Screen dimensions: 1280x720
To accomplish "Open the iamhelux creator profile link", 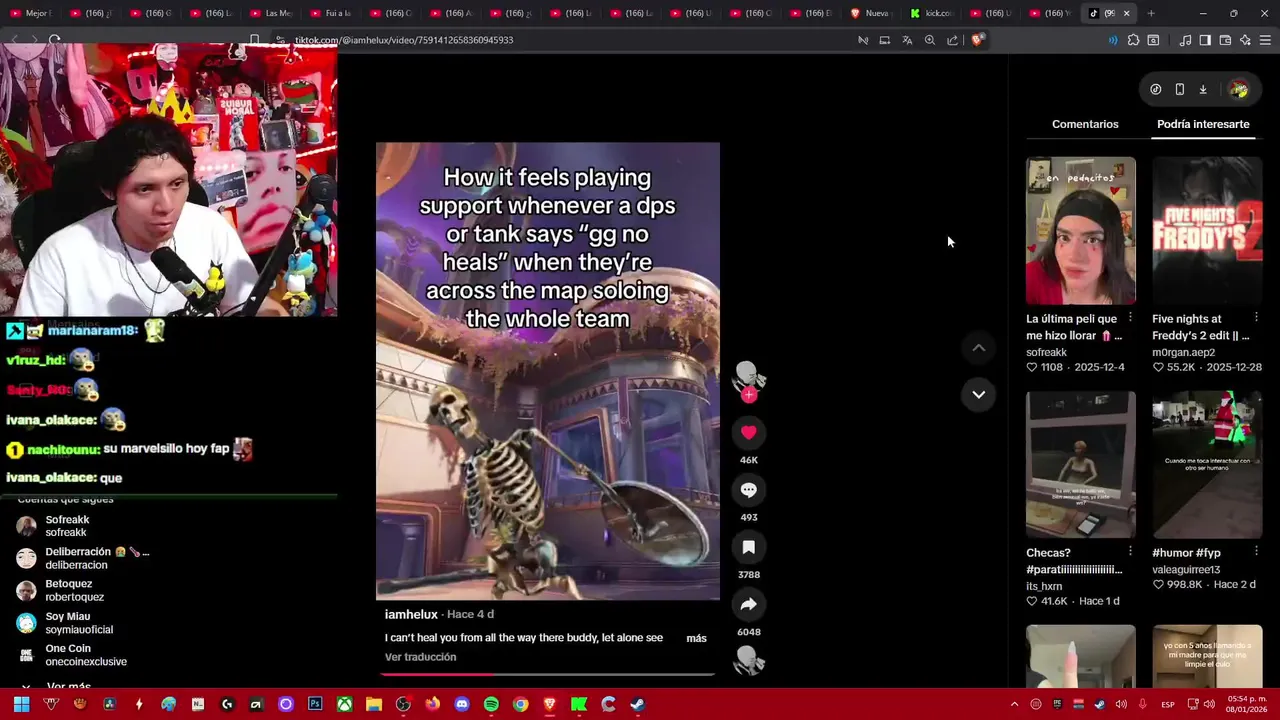I will coord(411,614).
